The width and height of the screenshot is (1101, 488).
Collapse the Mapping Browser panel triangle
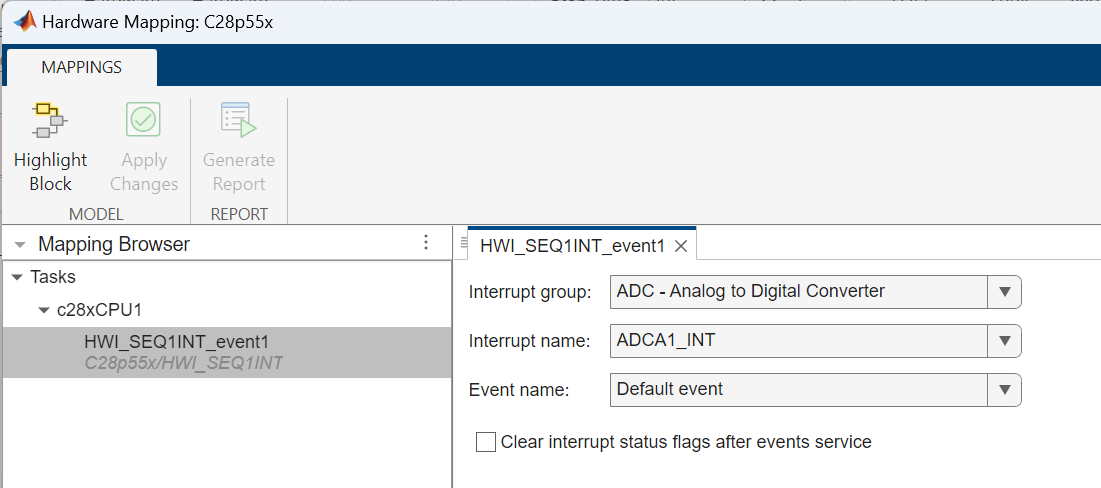[x=20, y=244]
